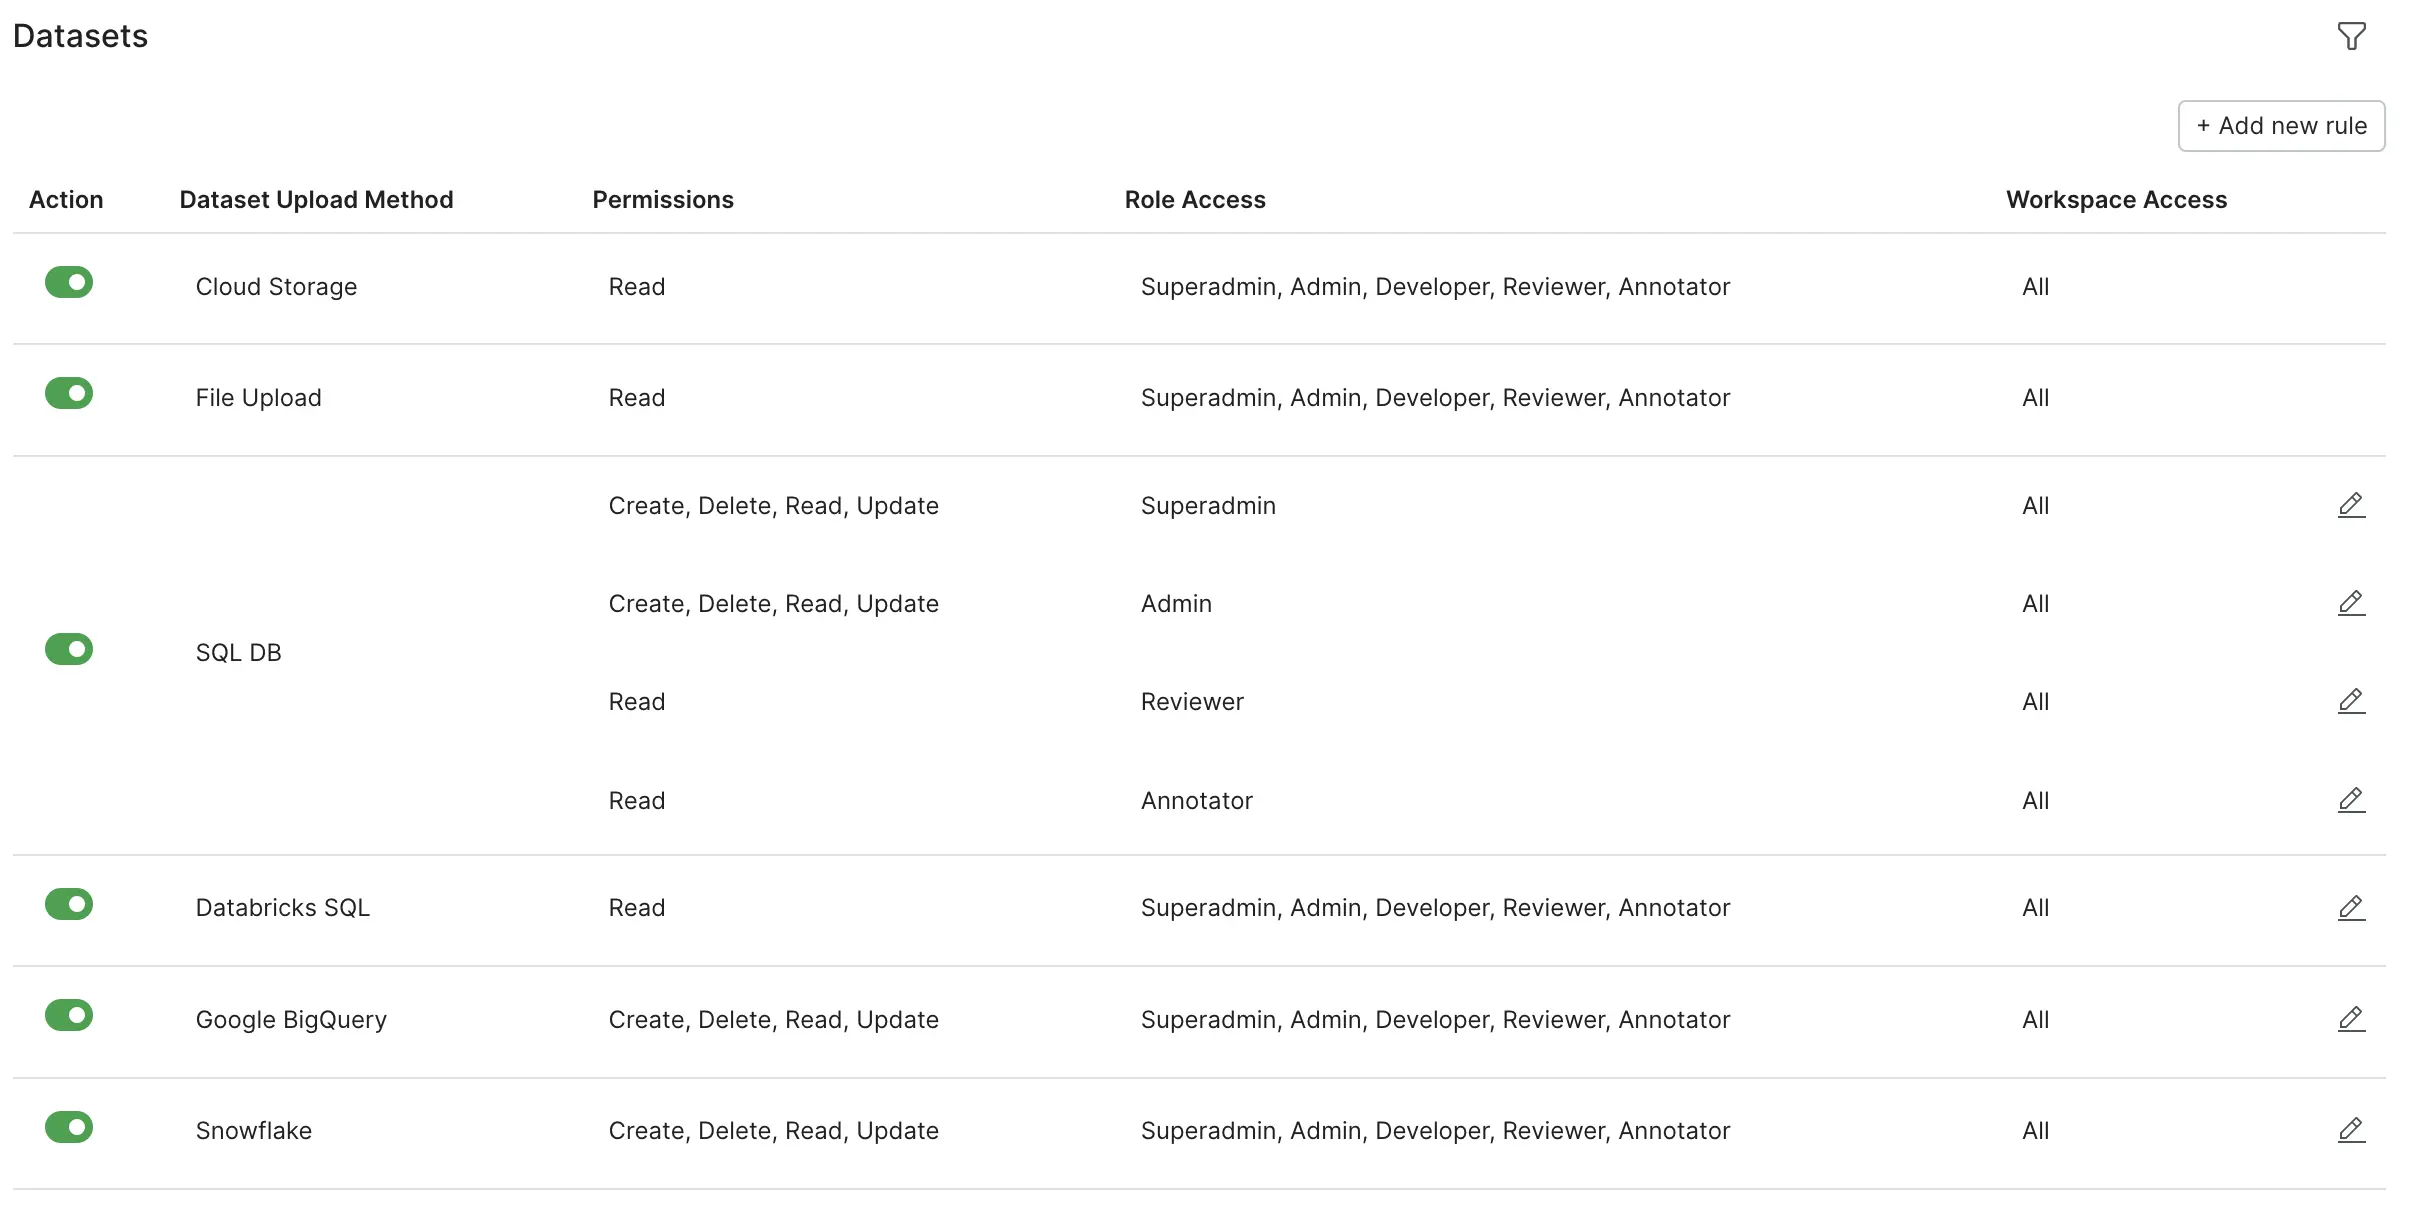The height and width of the screenshot is (1206, 2410).
Task: Click the Workspace Access column header
Action: (x=2117, y=200)
